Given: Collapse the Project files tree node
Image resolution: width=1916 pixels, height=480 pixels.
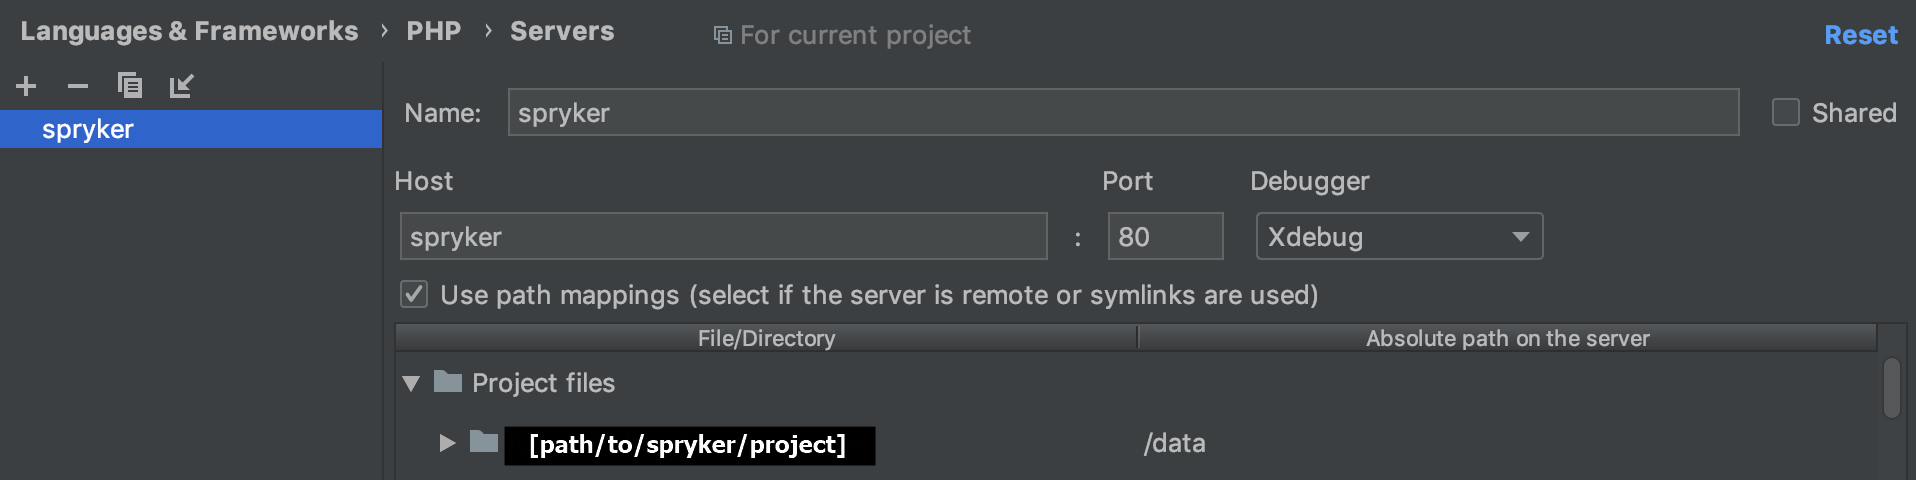Looking at the screenshot, I should [x=411, y=383].
